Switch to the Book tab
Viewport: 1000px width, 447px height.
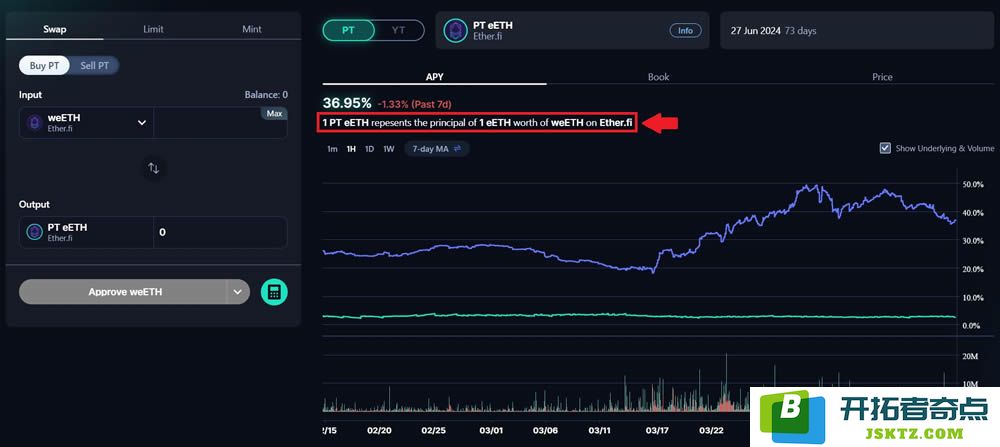click(658, 77)
